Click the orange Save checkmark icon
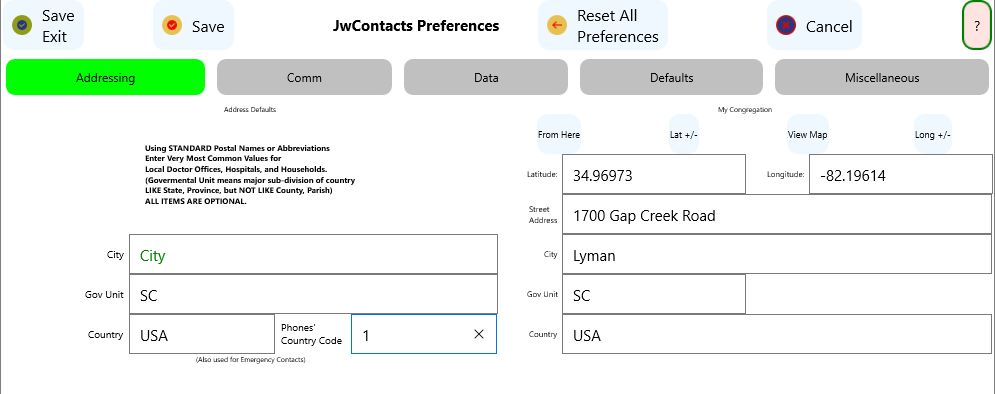This screenshot has height=394, width=995. tap(172, 25)
